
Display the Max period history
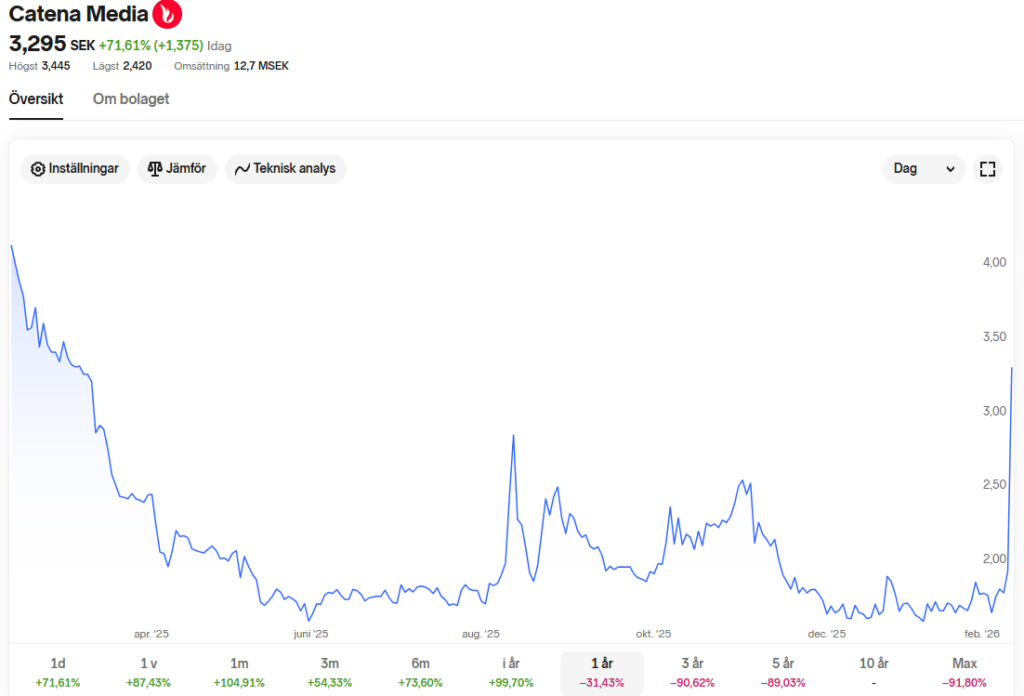(964, 672)
